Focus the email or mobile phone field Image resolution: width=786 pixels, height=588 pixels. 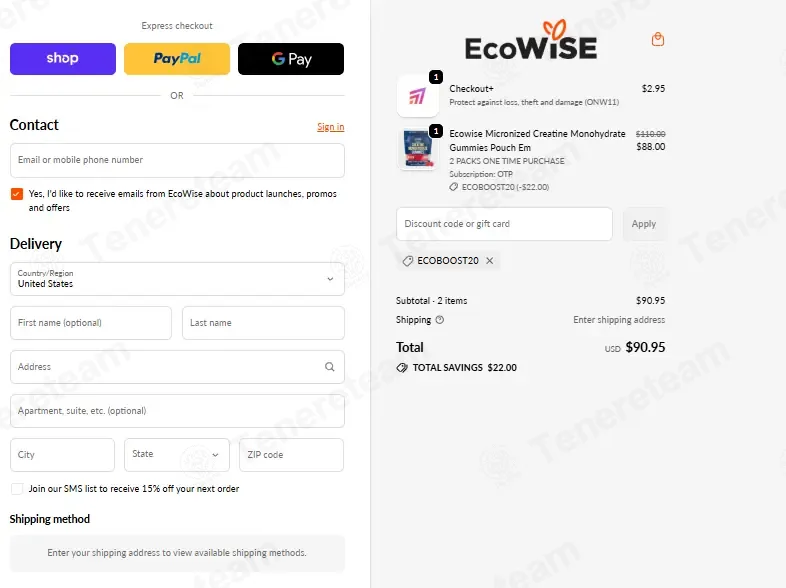pyautogui.click(x=177, y=160)
